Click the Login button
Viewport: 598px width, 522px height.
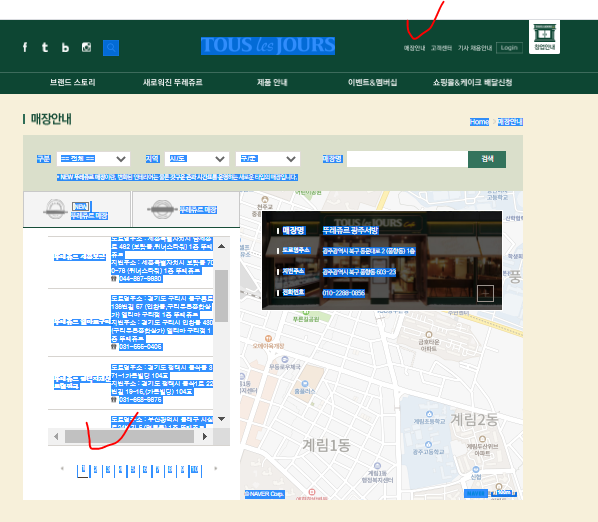tap(509, 48)
